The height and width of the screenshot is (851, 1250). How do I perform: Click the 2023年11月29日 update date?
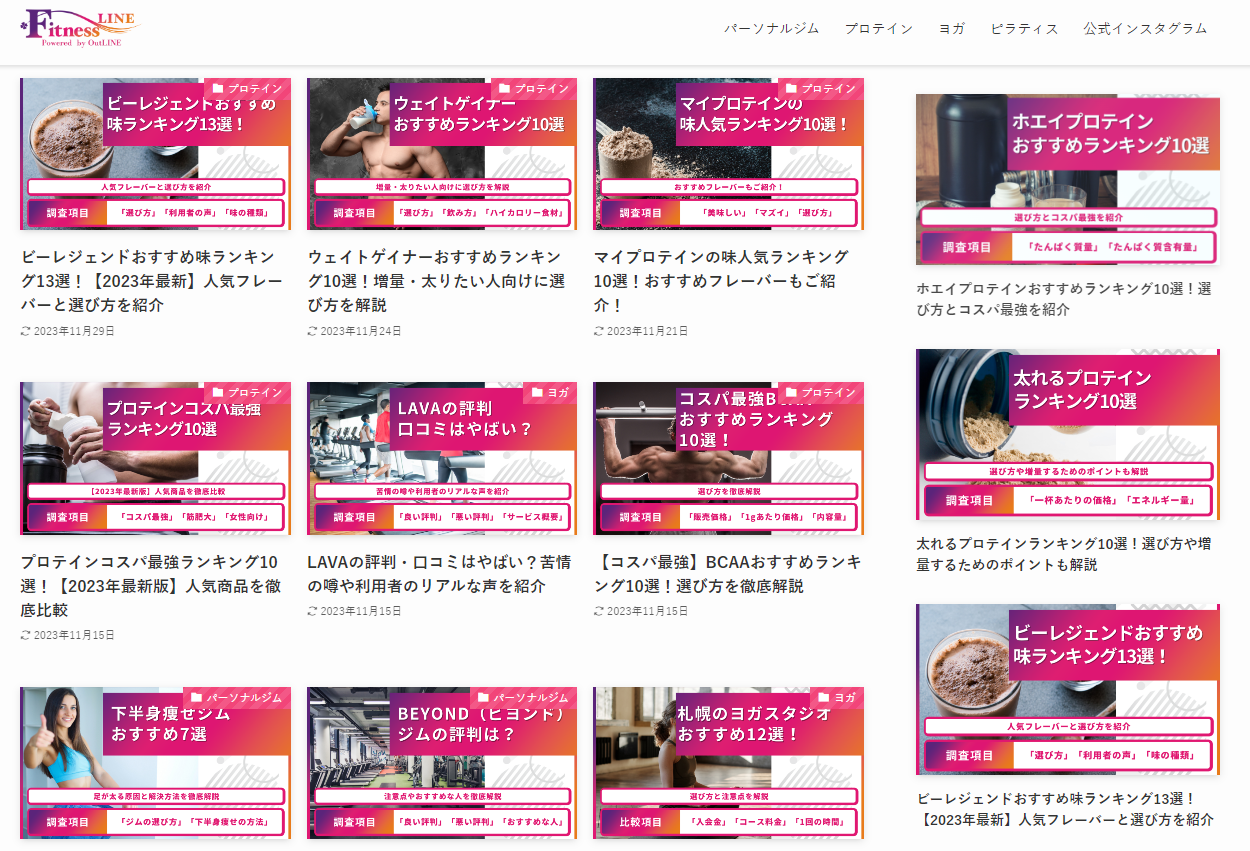pyautogui.click(x=68, y=331)
